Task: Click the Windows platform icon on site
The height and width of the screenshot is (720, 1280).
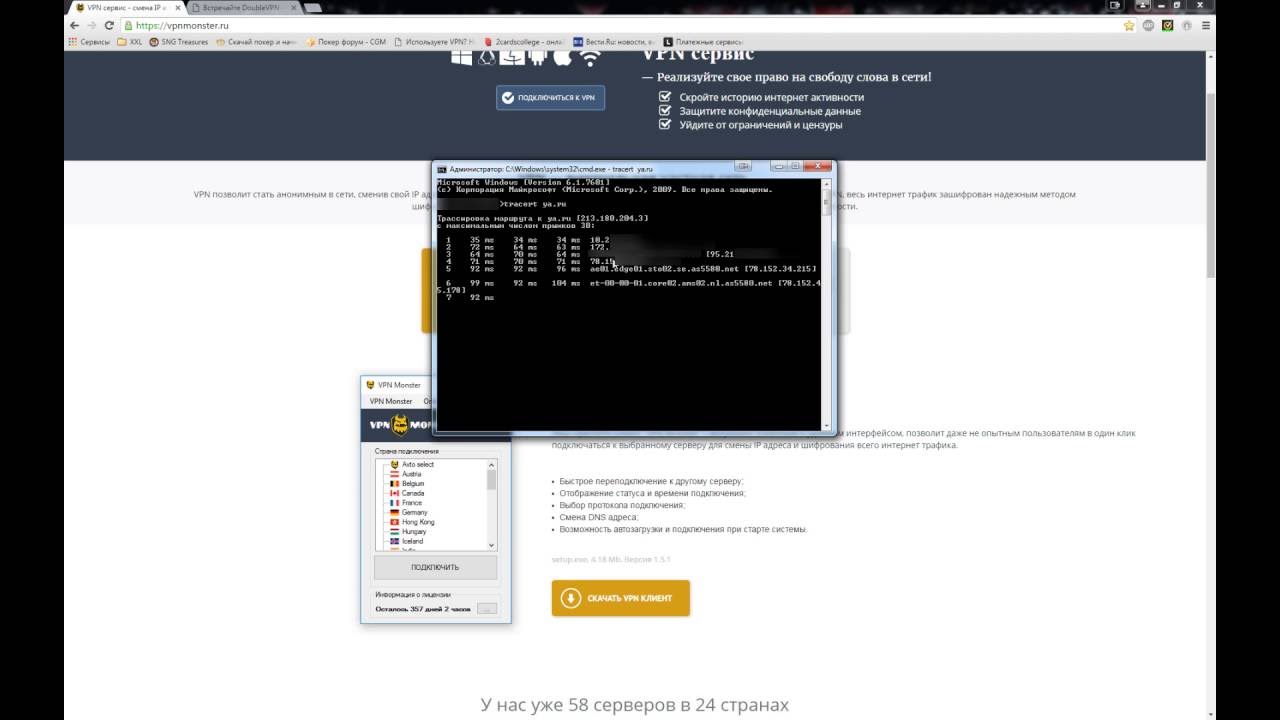Action: coord(461,58)
